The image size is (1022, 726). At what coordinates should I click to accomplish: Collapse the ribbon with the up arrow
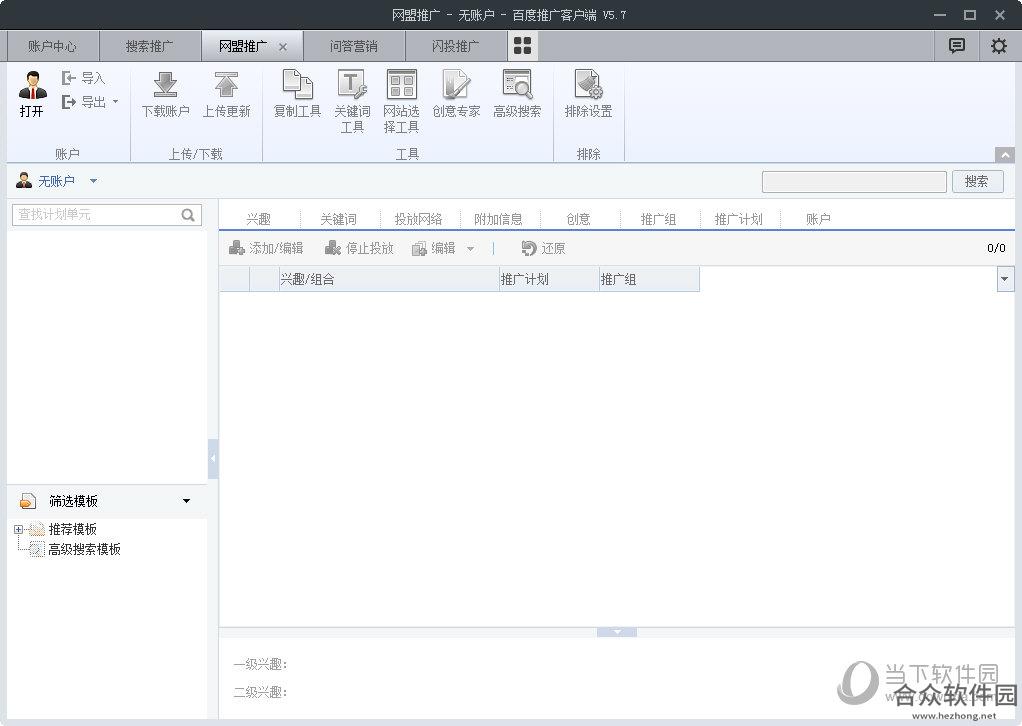point(1004,155)
